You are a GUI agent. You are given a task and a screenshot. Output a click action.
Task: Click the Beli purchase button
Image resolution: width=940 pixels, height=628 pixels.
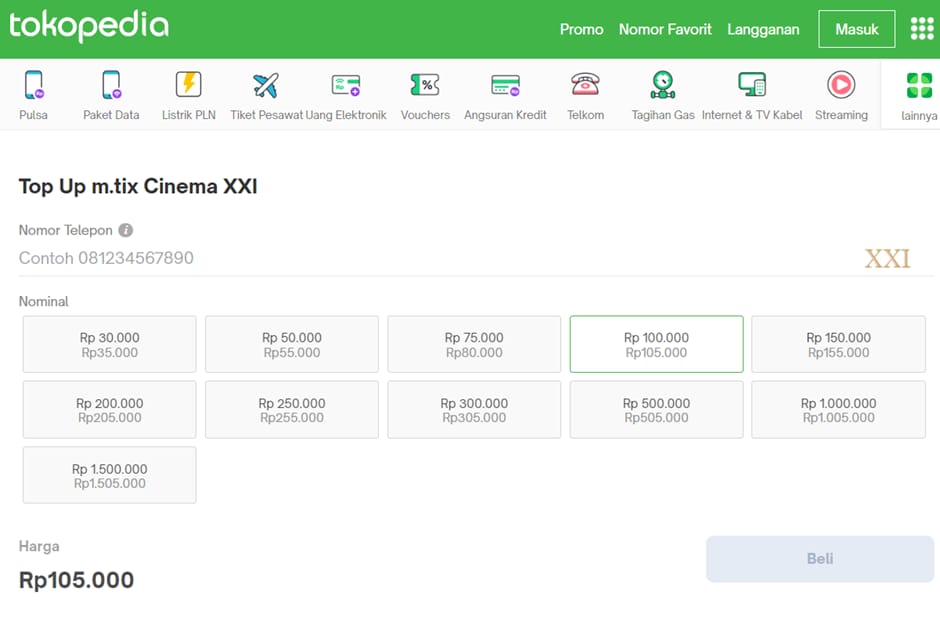coord(820,559)
